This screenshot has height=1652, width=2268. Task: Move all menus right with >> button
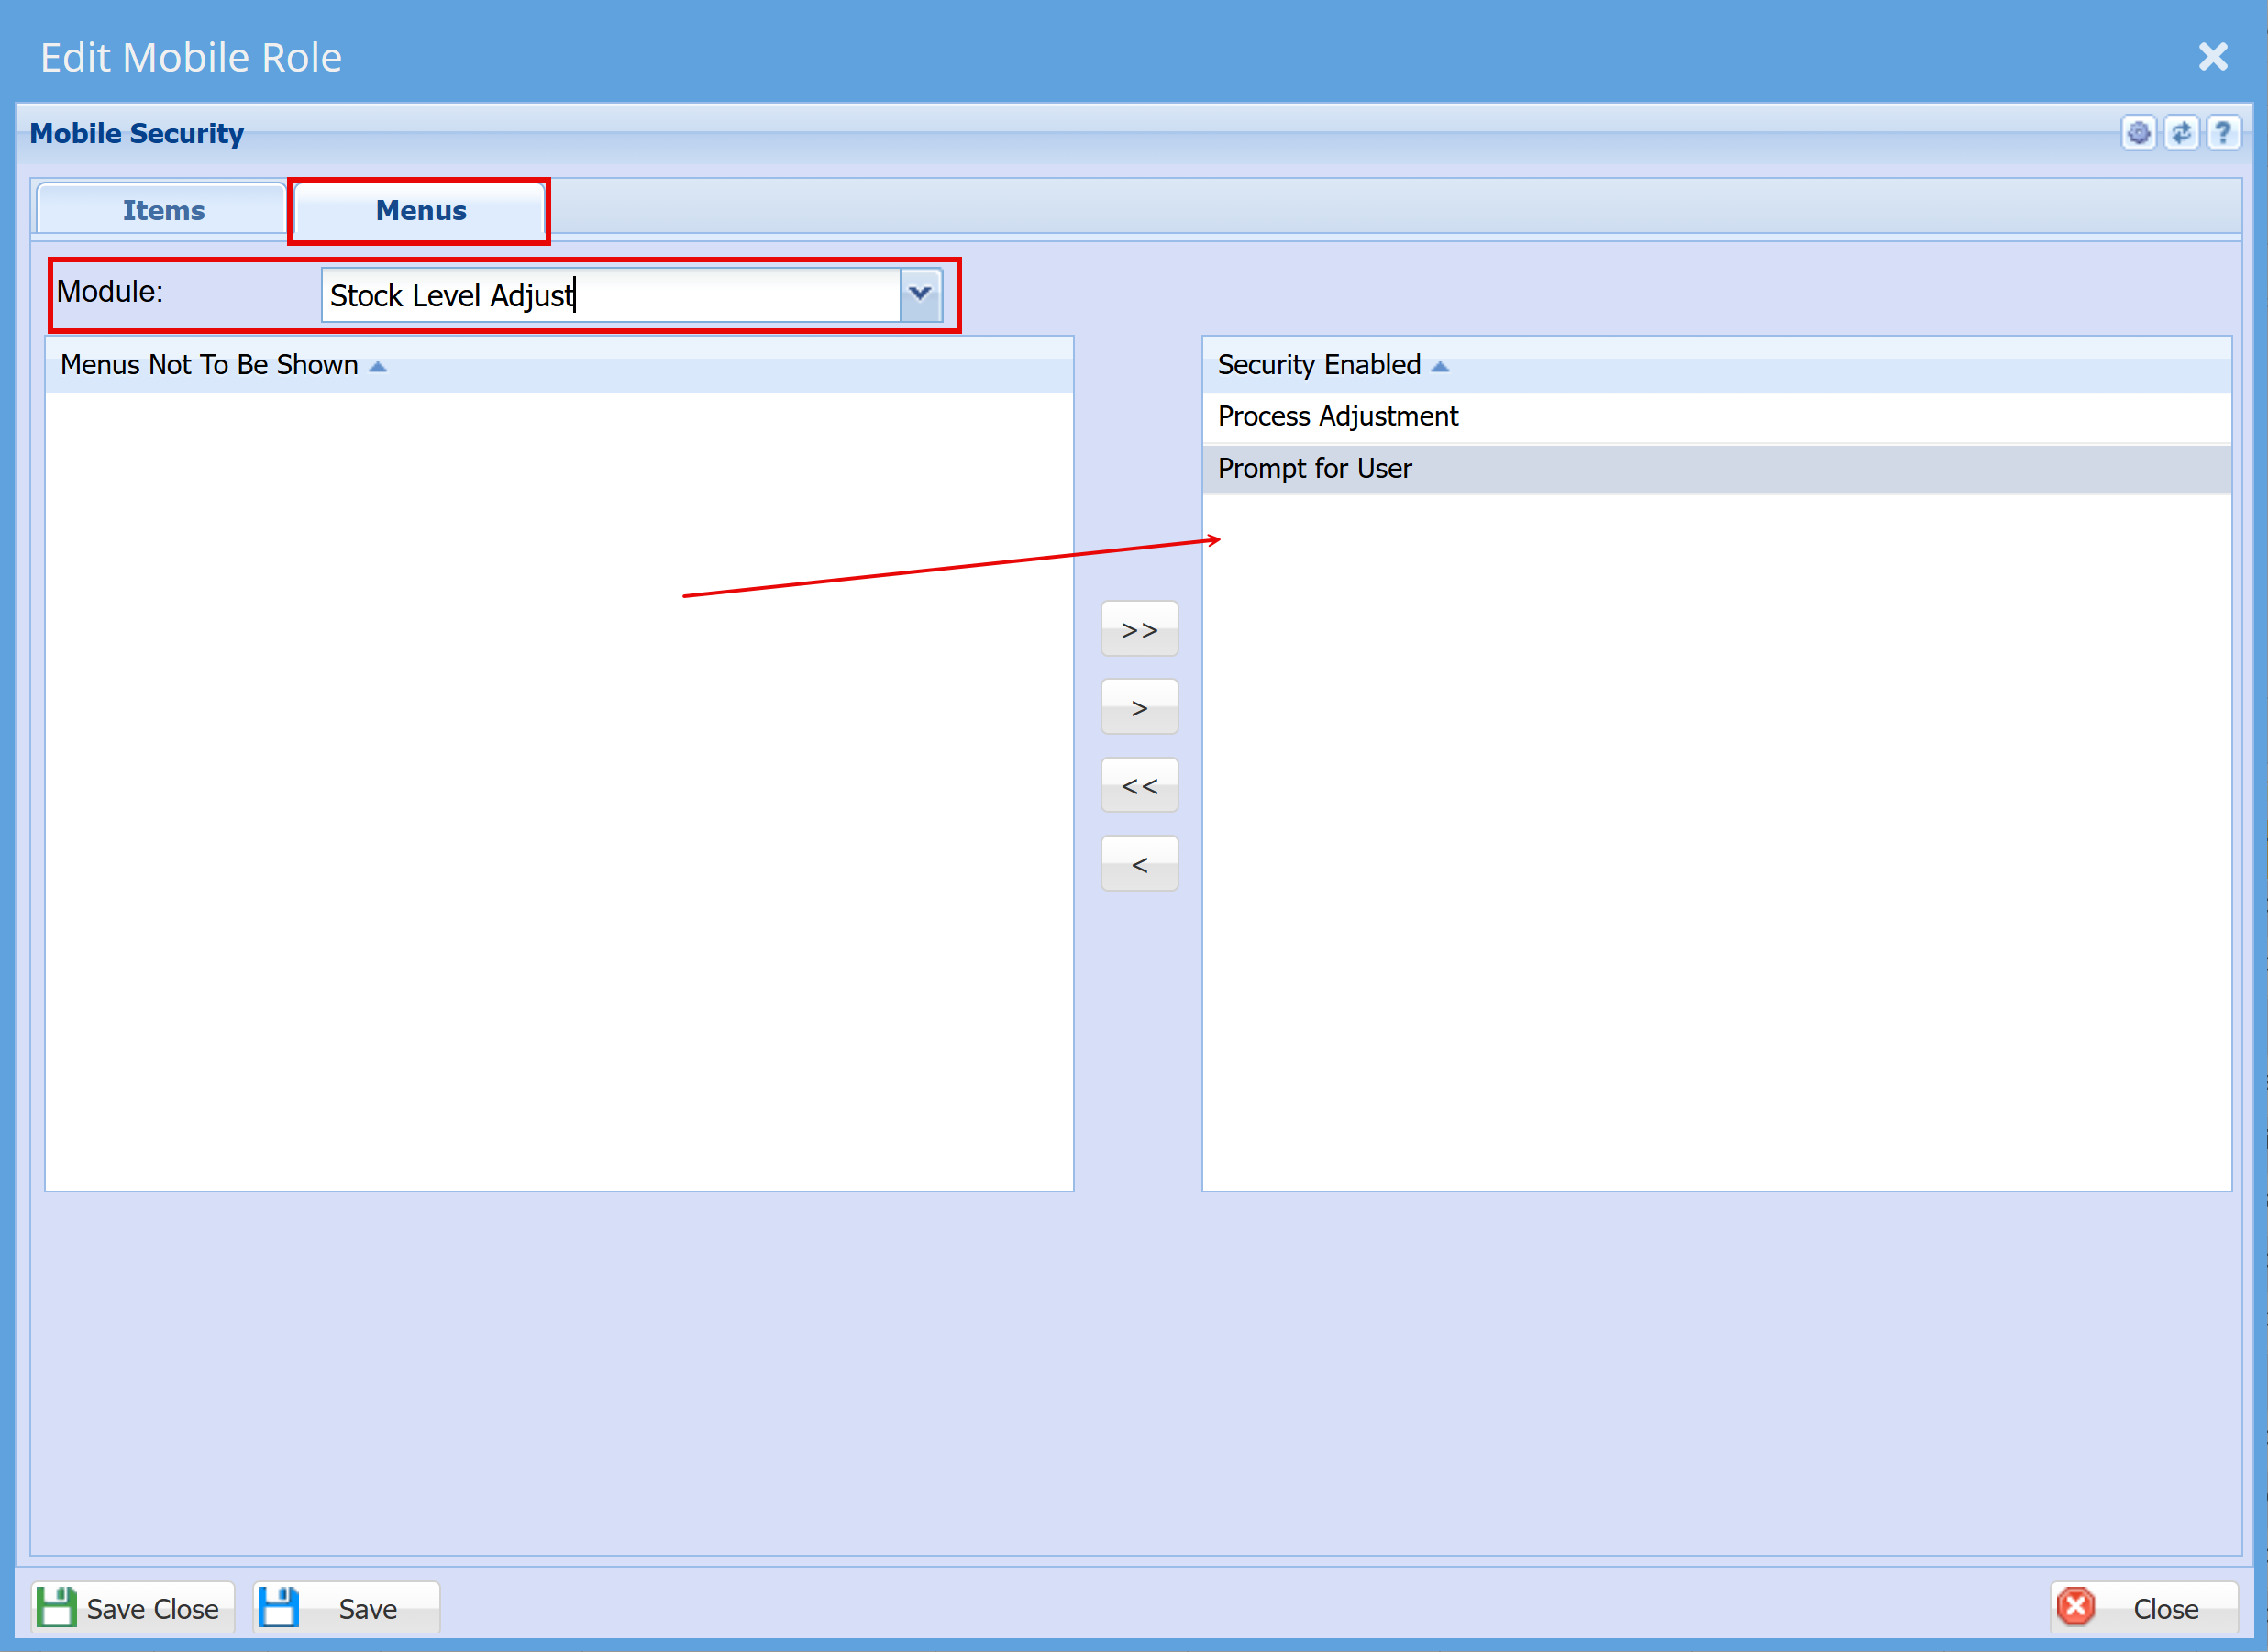[x=1139, y=629]
